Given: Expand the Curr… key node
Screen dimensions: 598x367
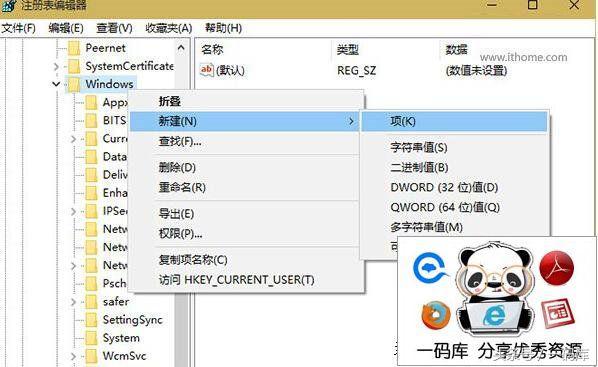Looking at the screenshot, I should click(x=74, y=139).
